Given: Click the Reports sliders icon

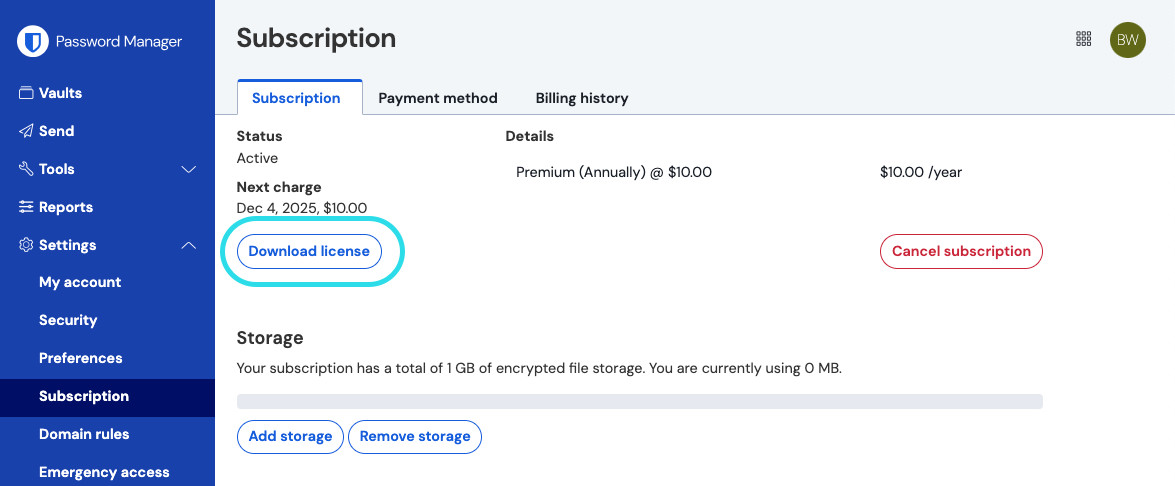Looking at the screenshot, I should click(x=26, y=207).
